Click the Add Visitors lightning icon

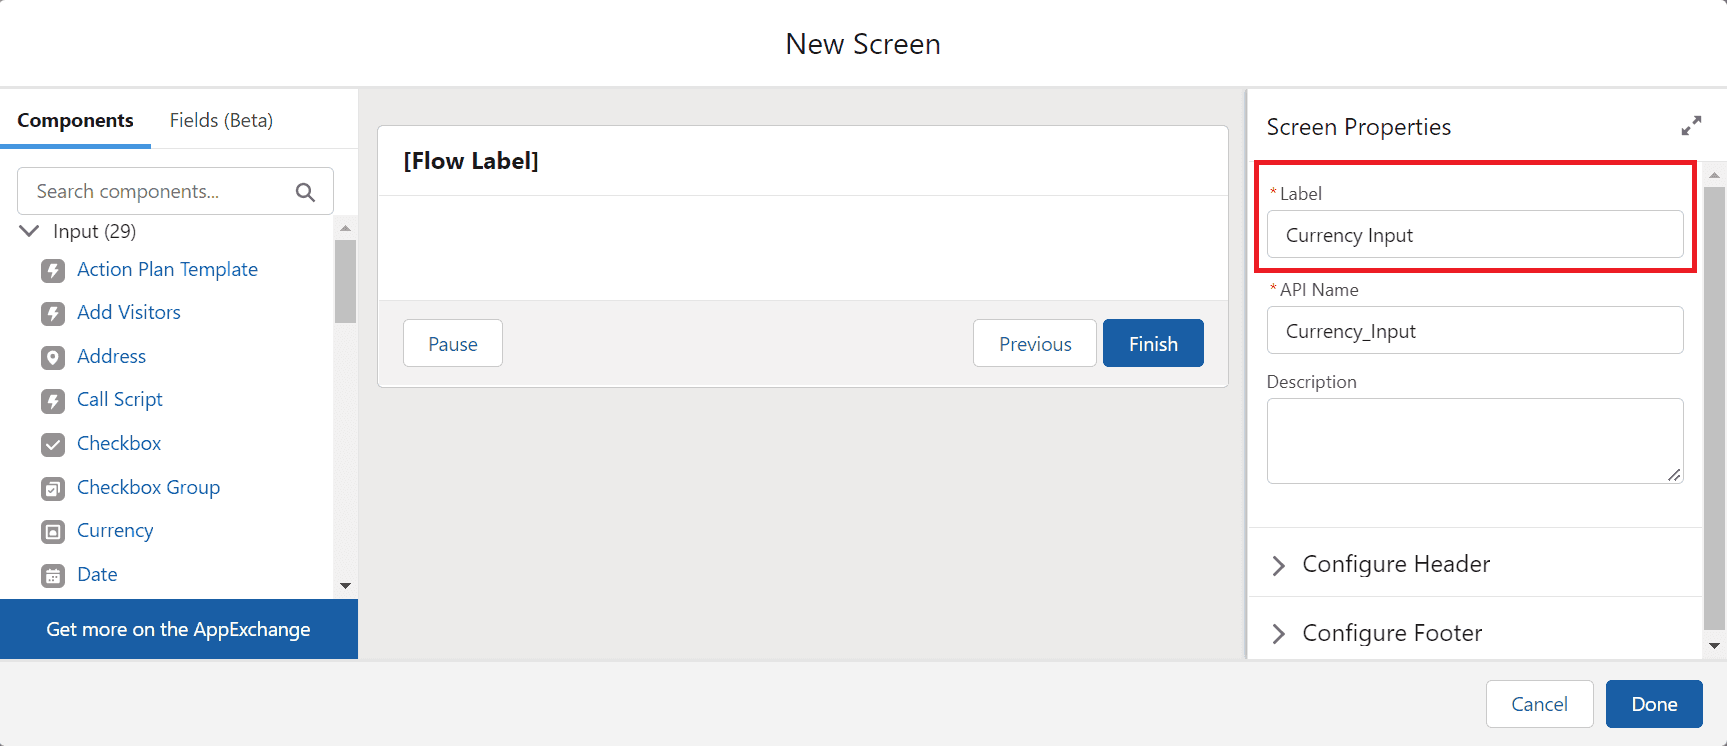(x=53, y=313)
